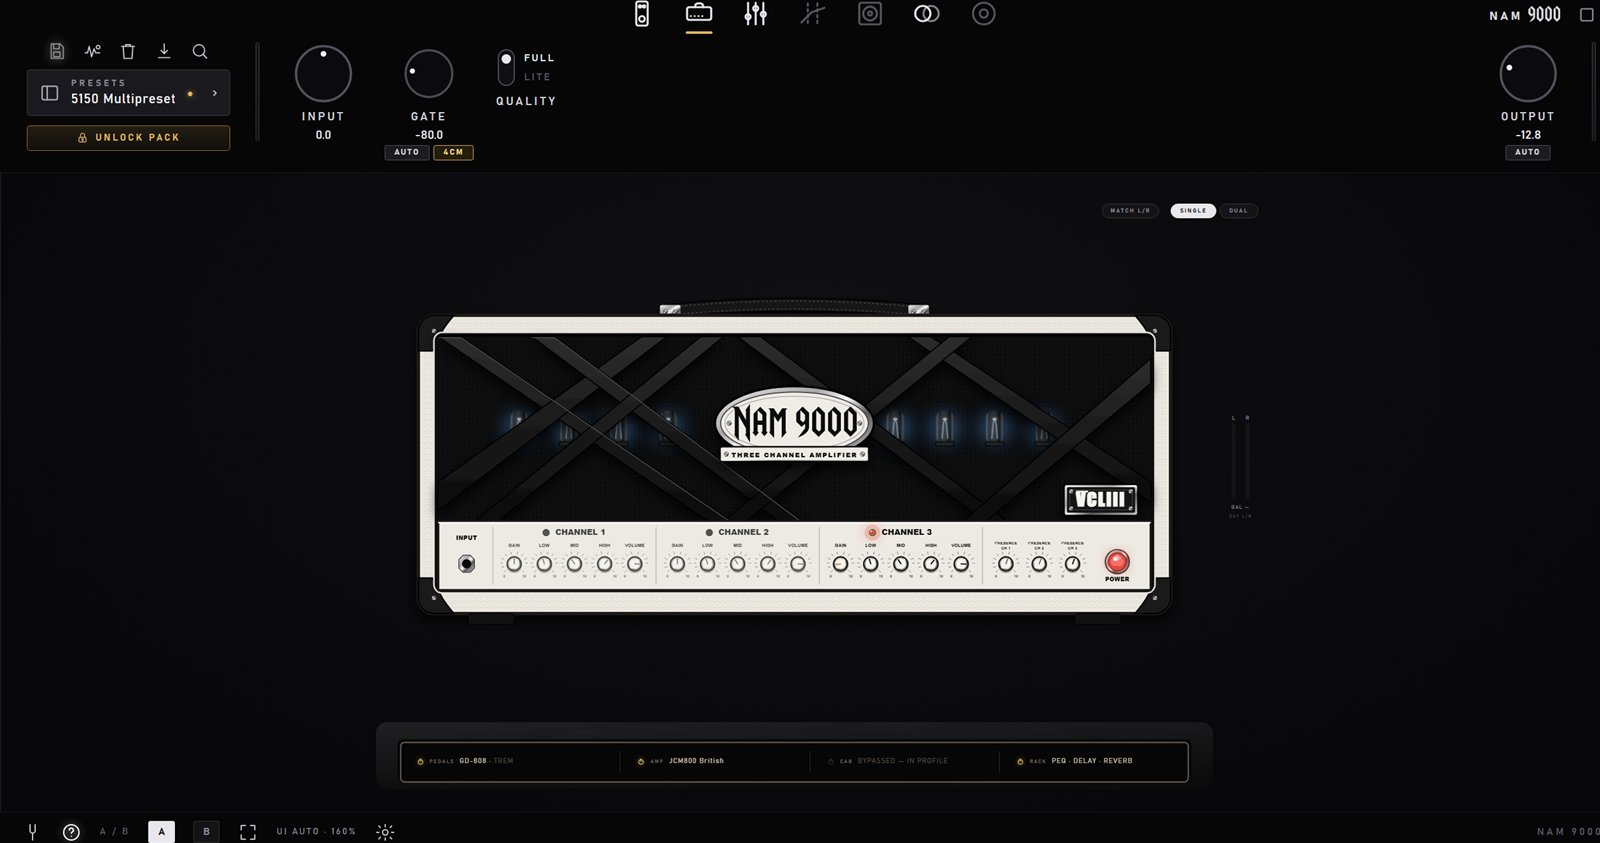Screen dimensions: 1600x843
Task: Toggle gate 4CM button
Action: [x=453, y=152]
